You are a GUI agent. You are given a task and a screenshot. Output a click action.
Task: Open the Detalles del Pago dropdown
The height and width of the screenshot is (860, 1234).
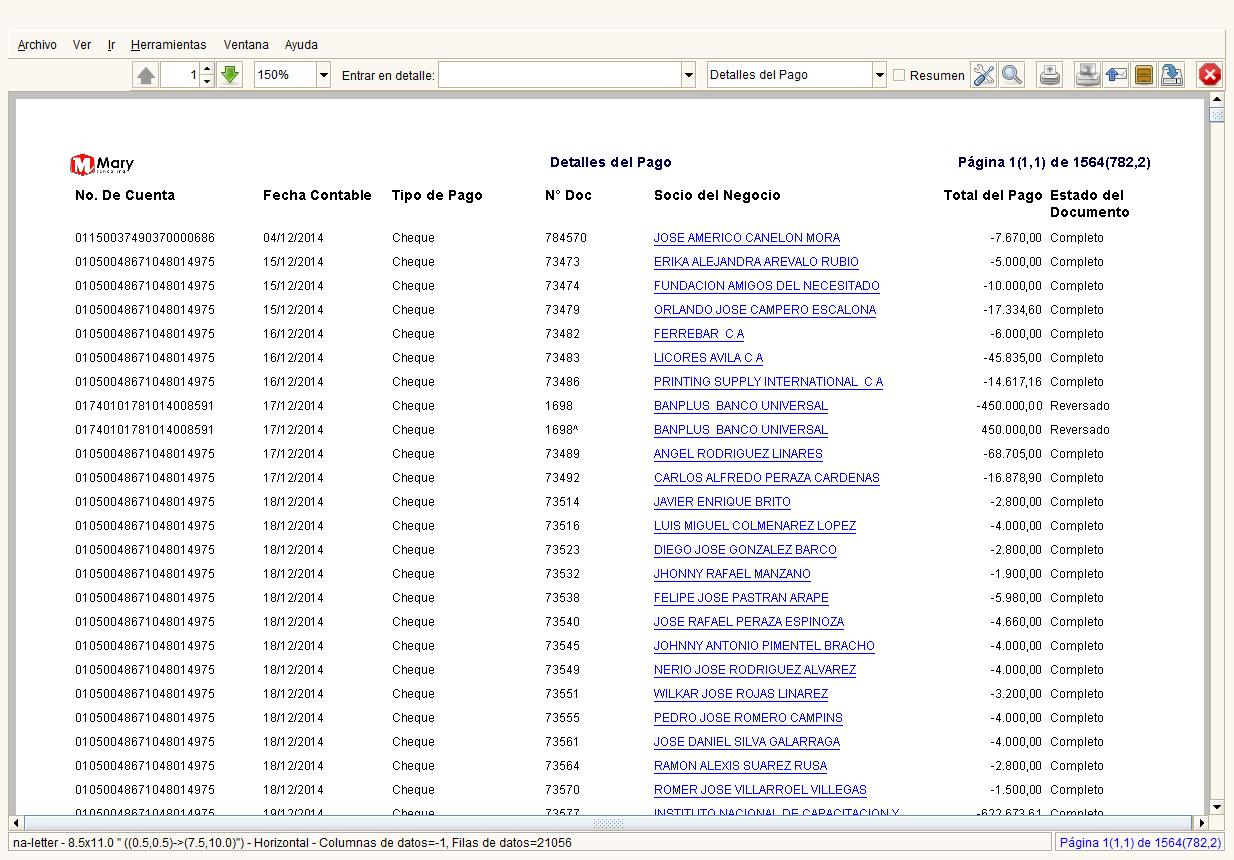[x=880, y=75]
